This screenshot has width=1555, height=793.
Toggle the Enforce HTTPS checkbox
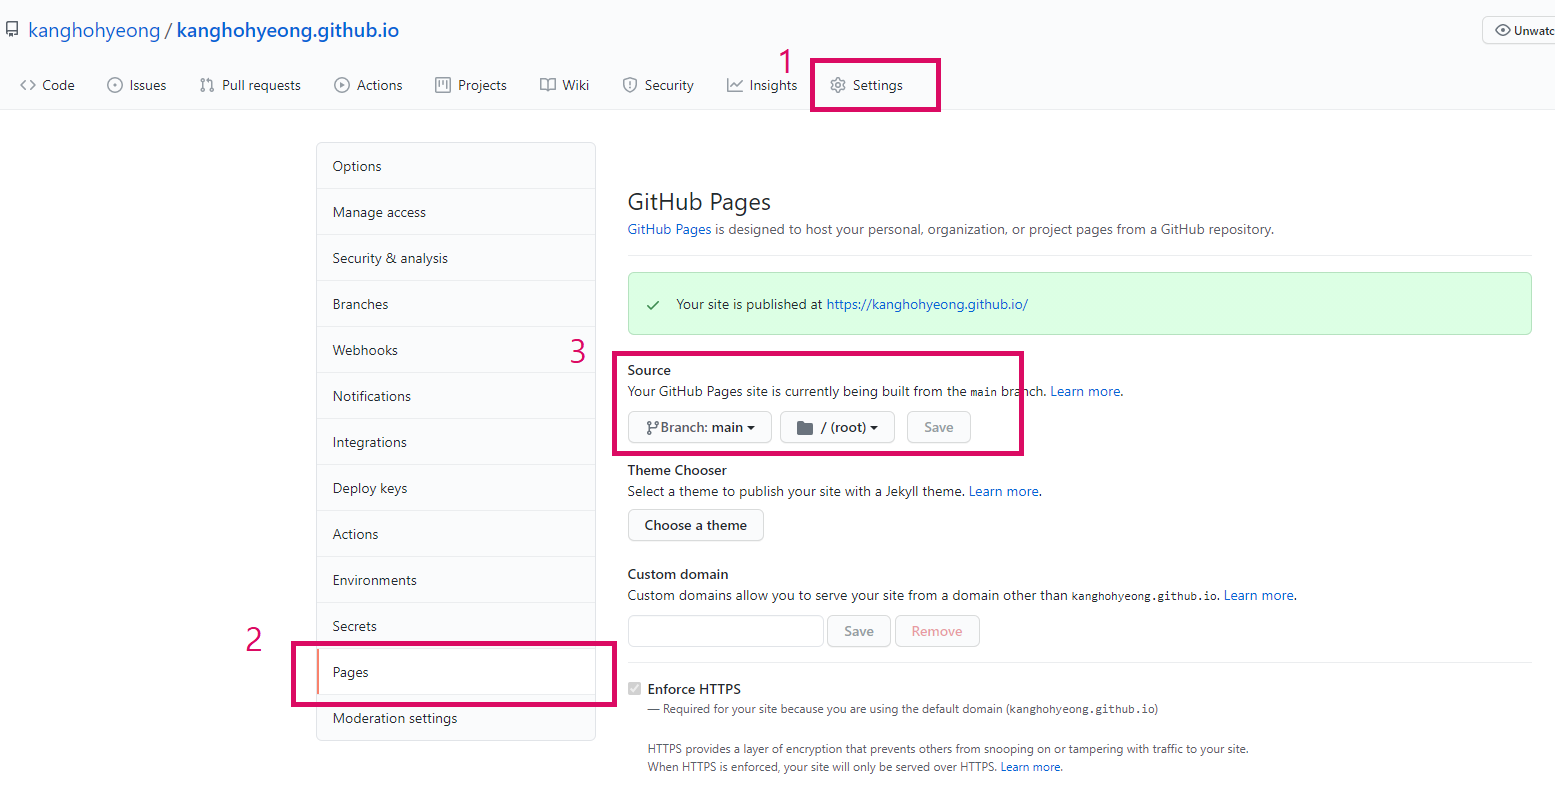click(635, 689)
